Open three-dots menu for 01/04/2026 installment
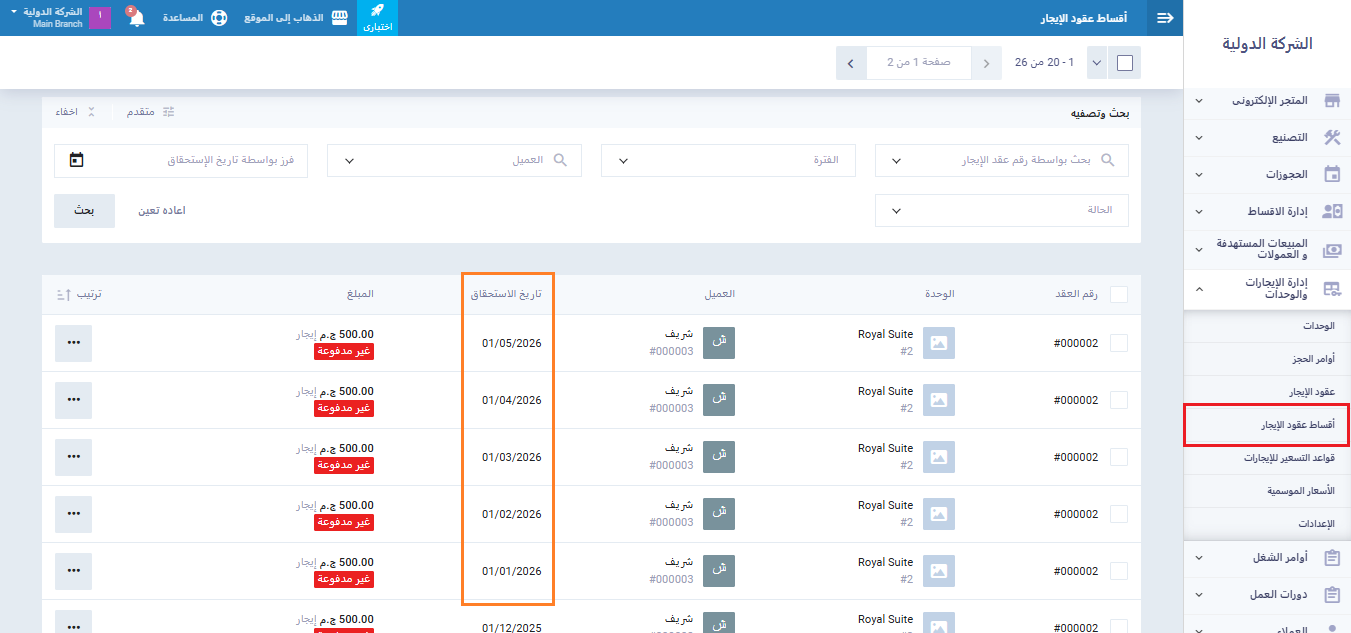Screen dimensions: 1351x633 tap(73, 400)
